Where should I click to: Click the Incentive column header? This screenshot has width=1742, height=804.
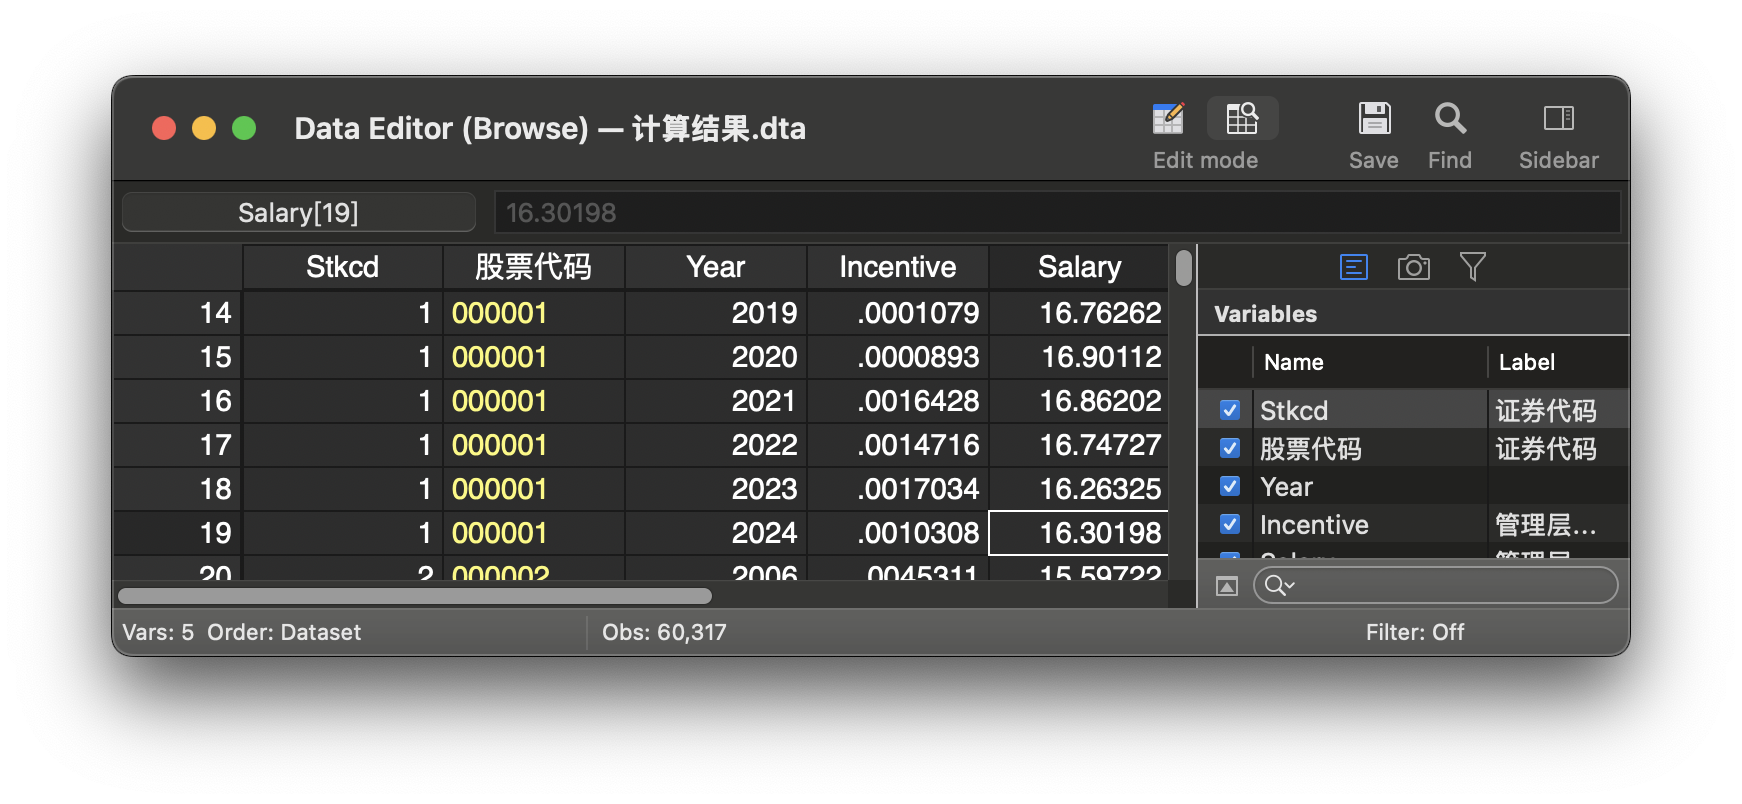point(897,267)
